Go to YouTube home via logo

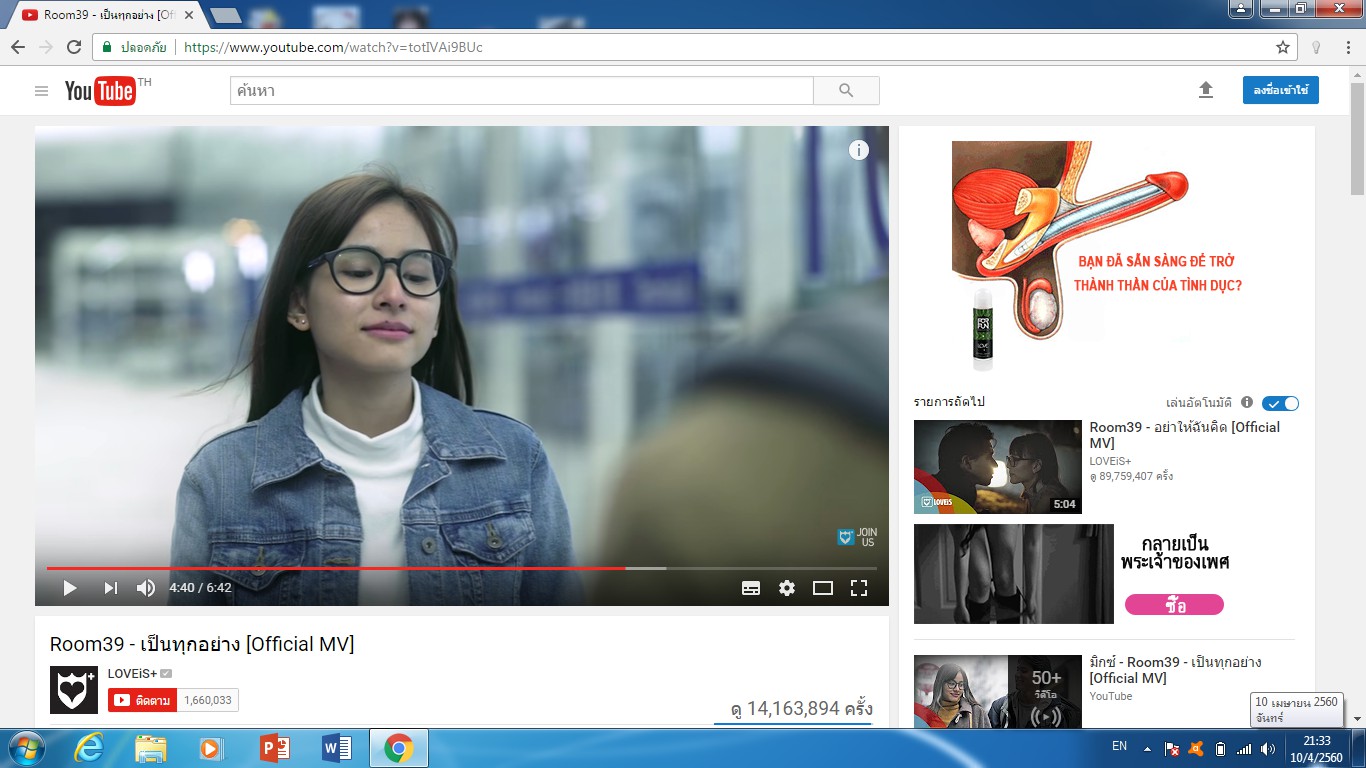point(100,91)
